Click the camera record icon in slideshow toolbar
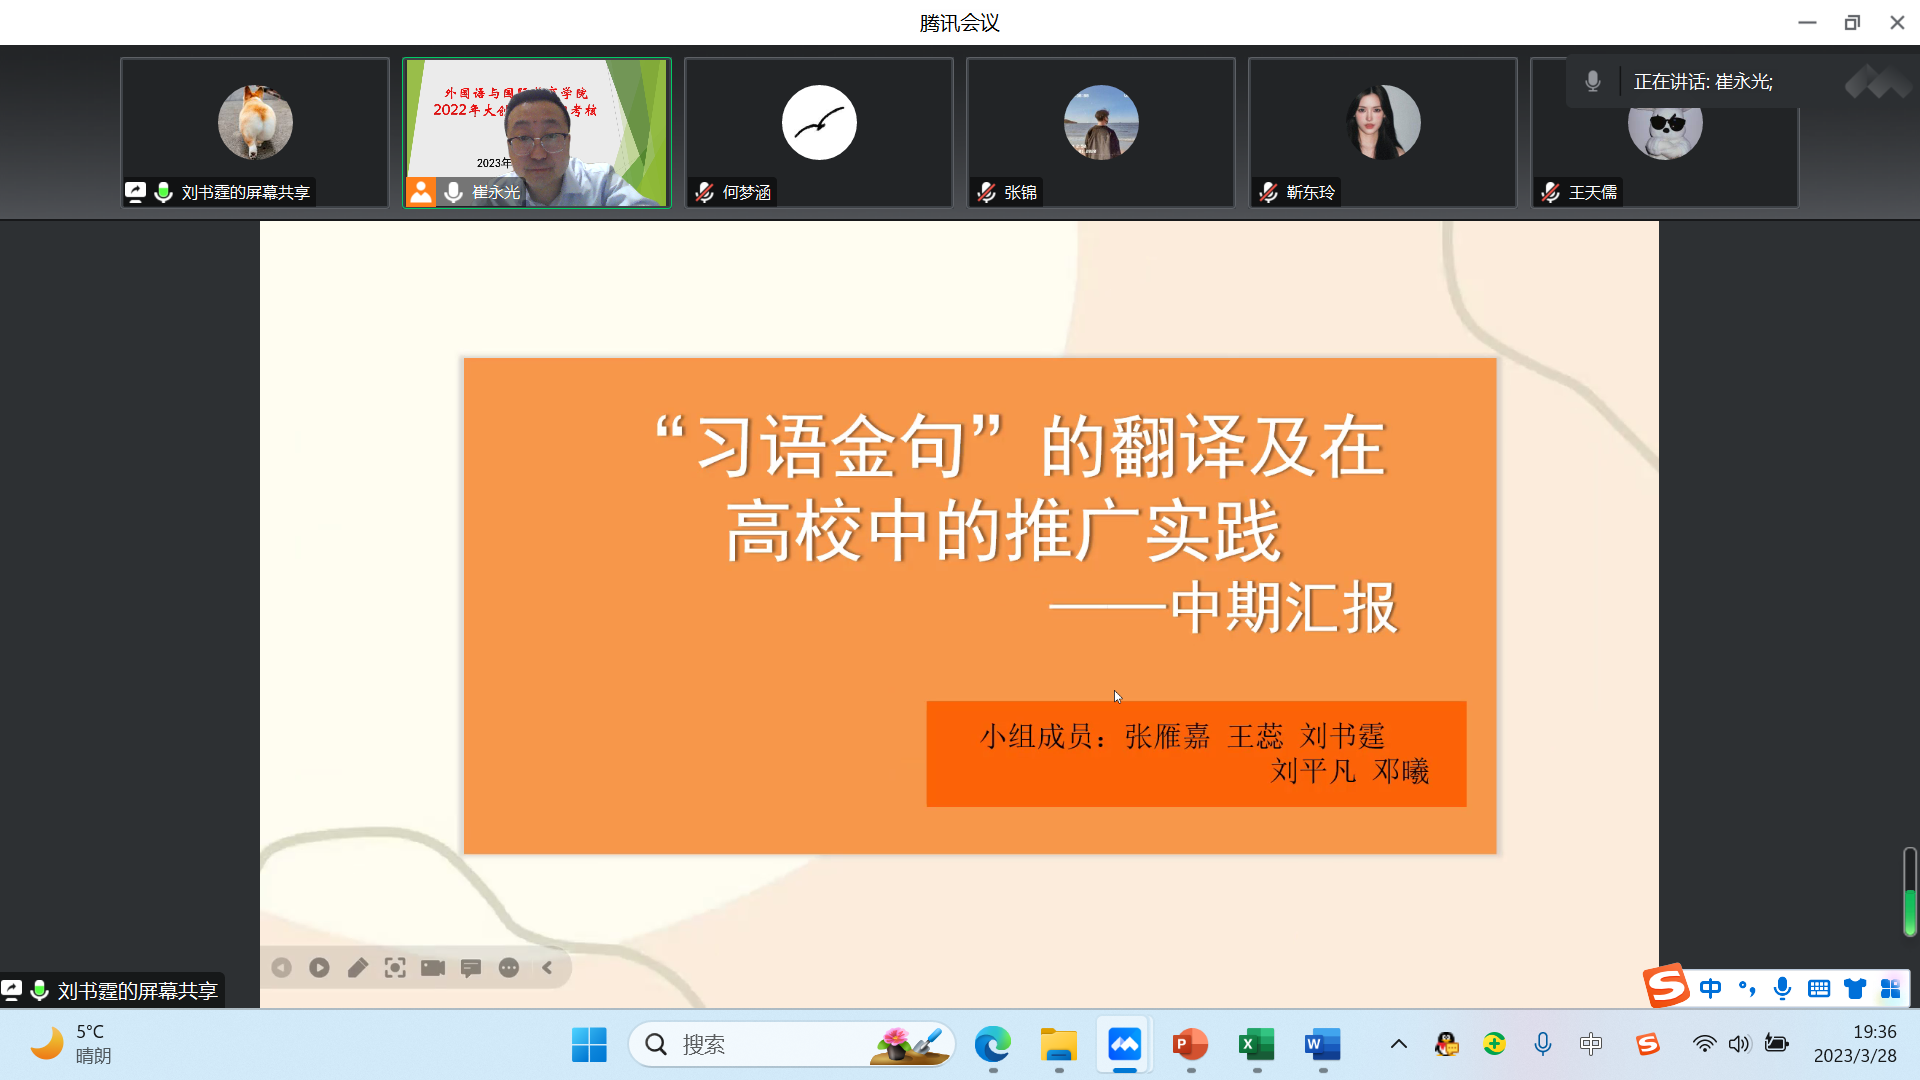 (x=433, y=968)
